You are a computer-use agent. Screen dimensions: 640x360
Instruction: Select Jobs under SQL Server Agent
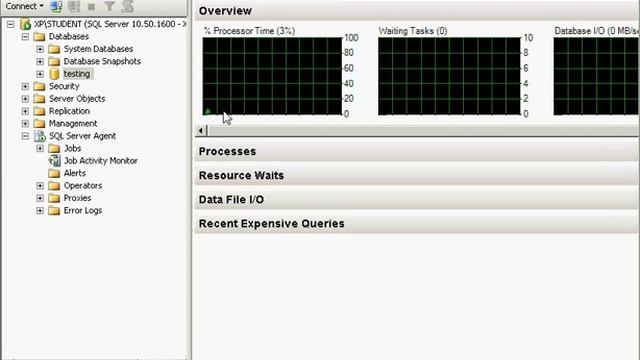click(72, 148)
